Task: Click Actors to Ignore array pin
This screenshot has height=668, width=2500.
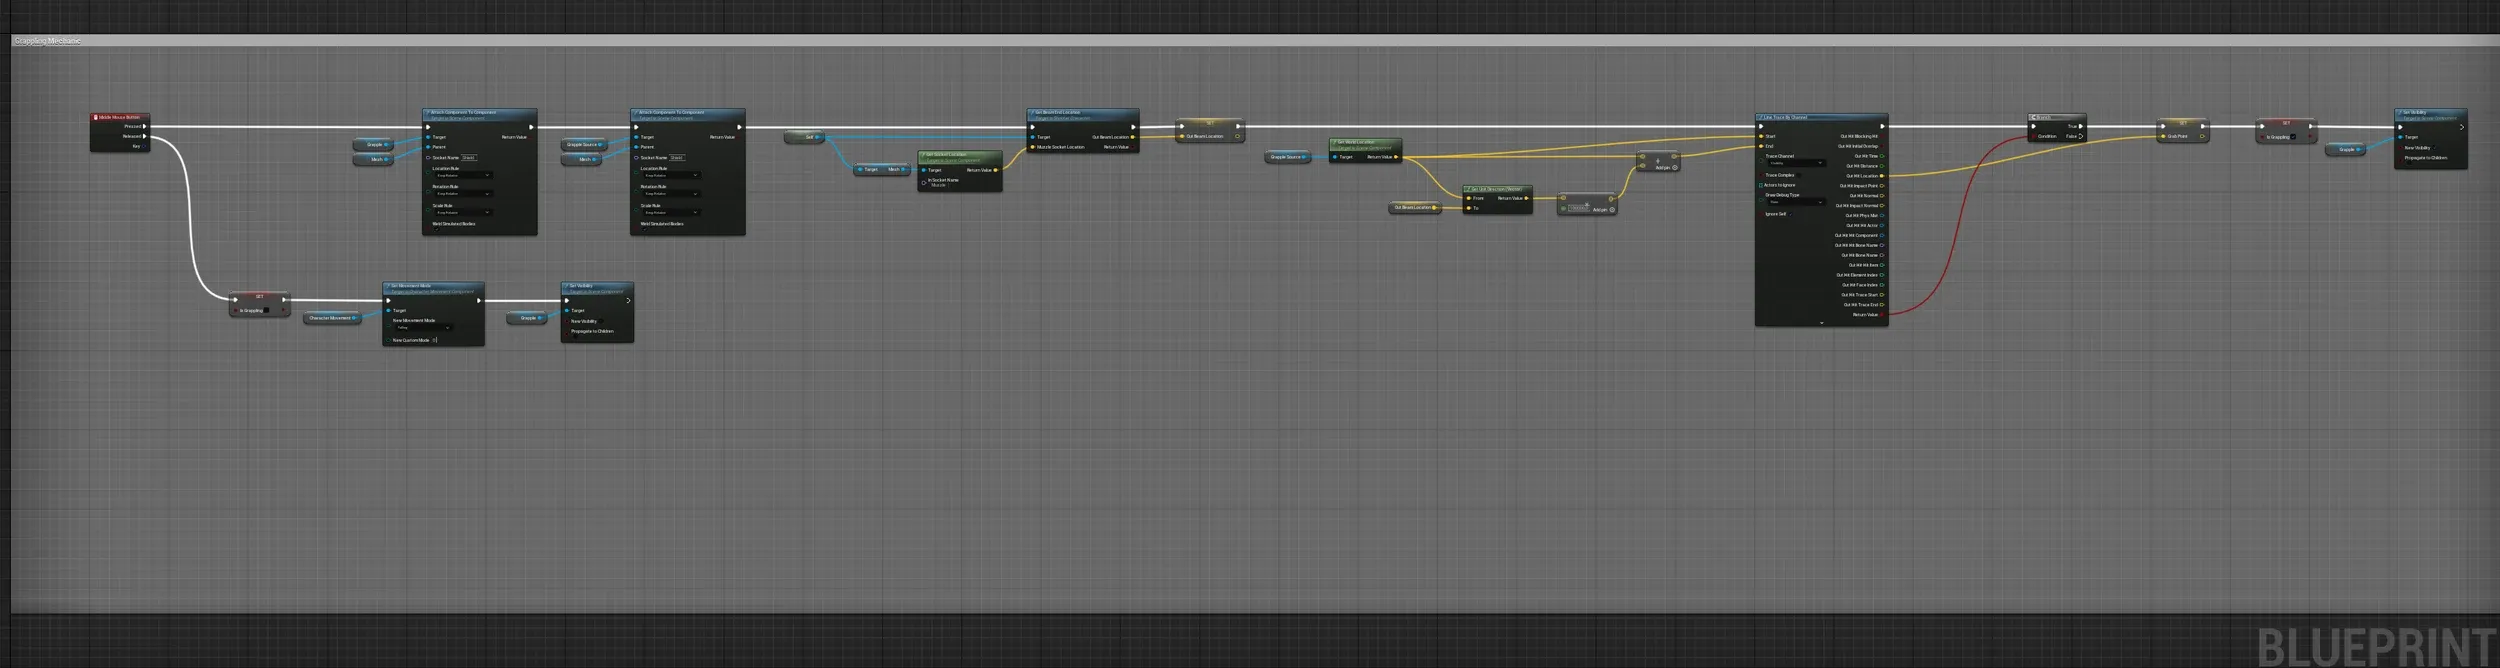Action: coord(1762,185)
